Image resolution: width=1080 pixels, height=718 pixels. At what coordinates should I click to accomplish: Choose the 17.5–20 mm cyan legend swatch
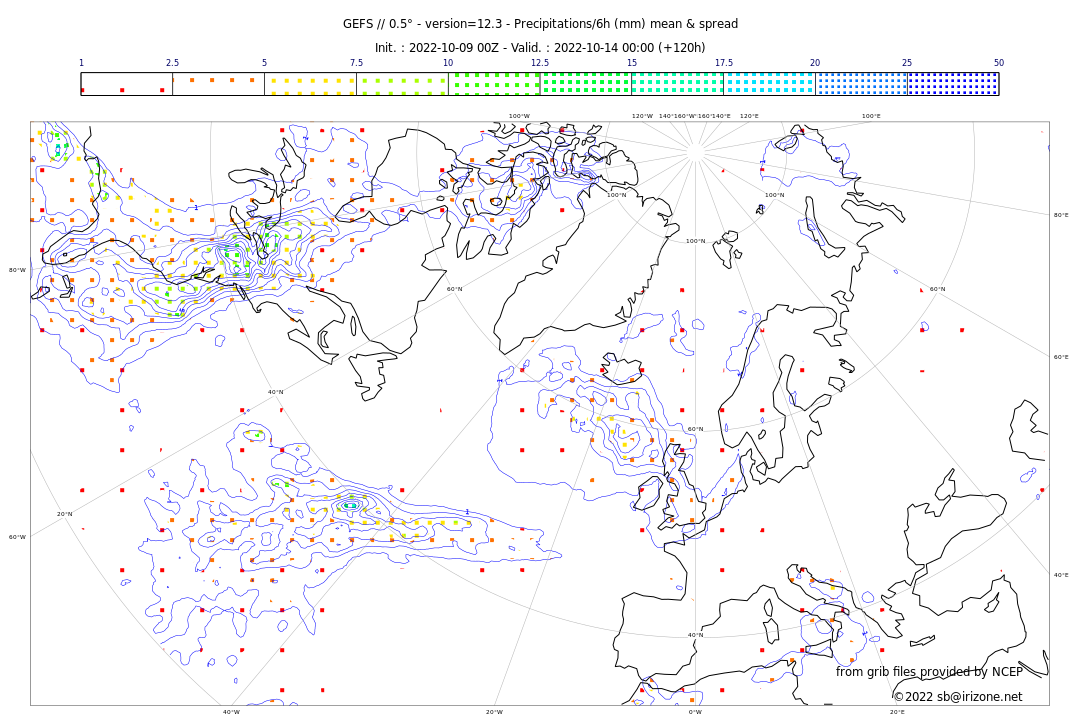[x=769, y=84]
